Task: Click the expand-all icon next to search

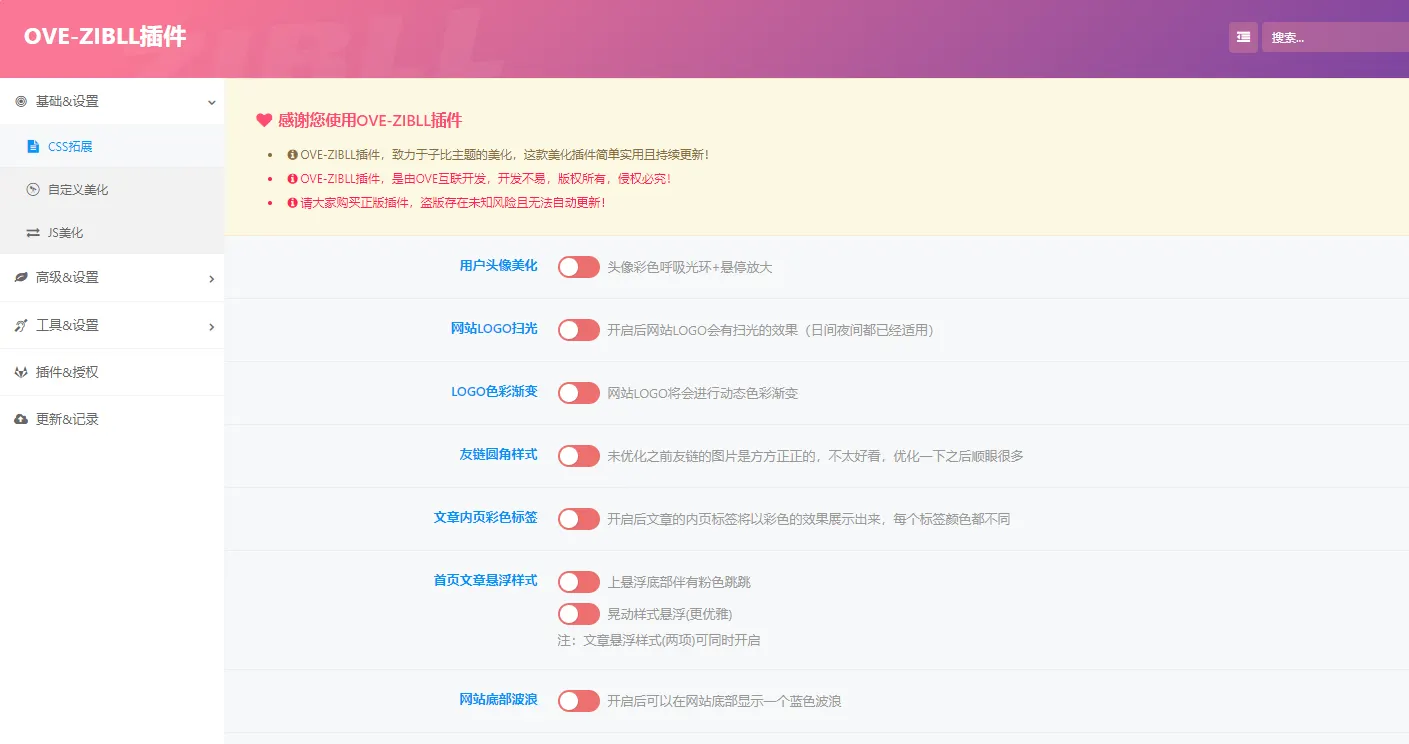Action: 1243,37
